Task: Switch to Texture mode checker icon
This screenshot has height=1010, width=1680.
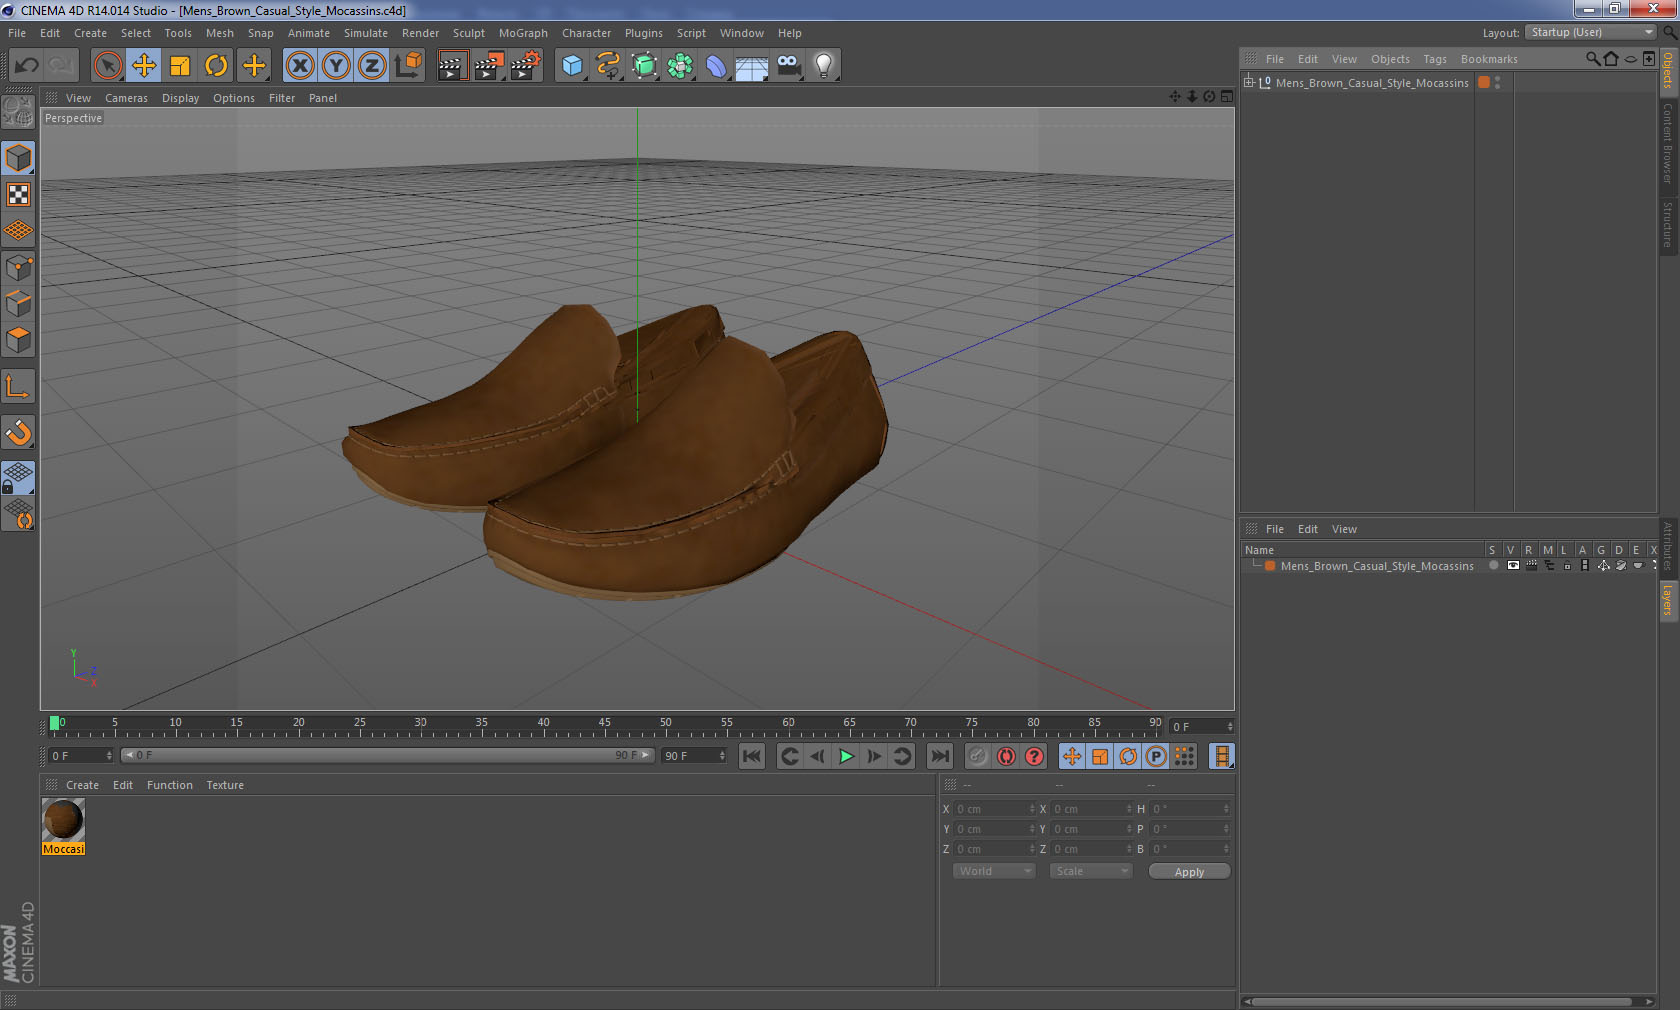Action: [18, 194]
